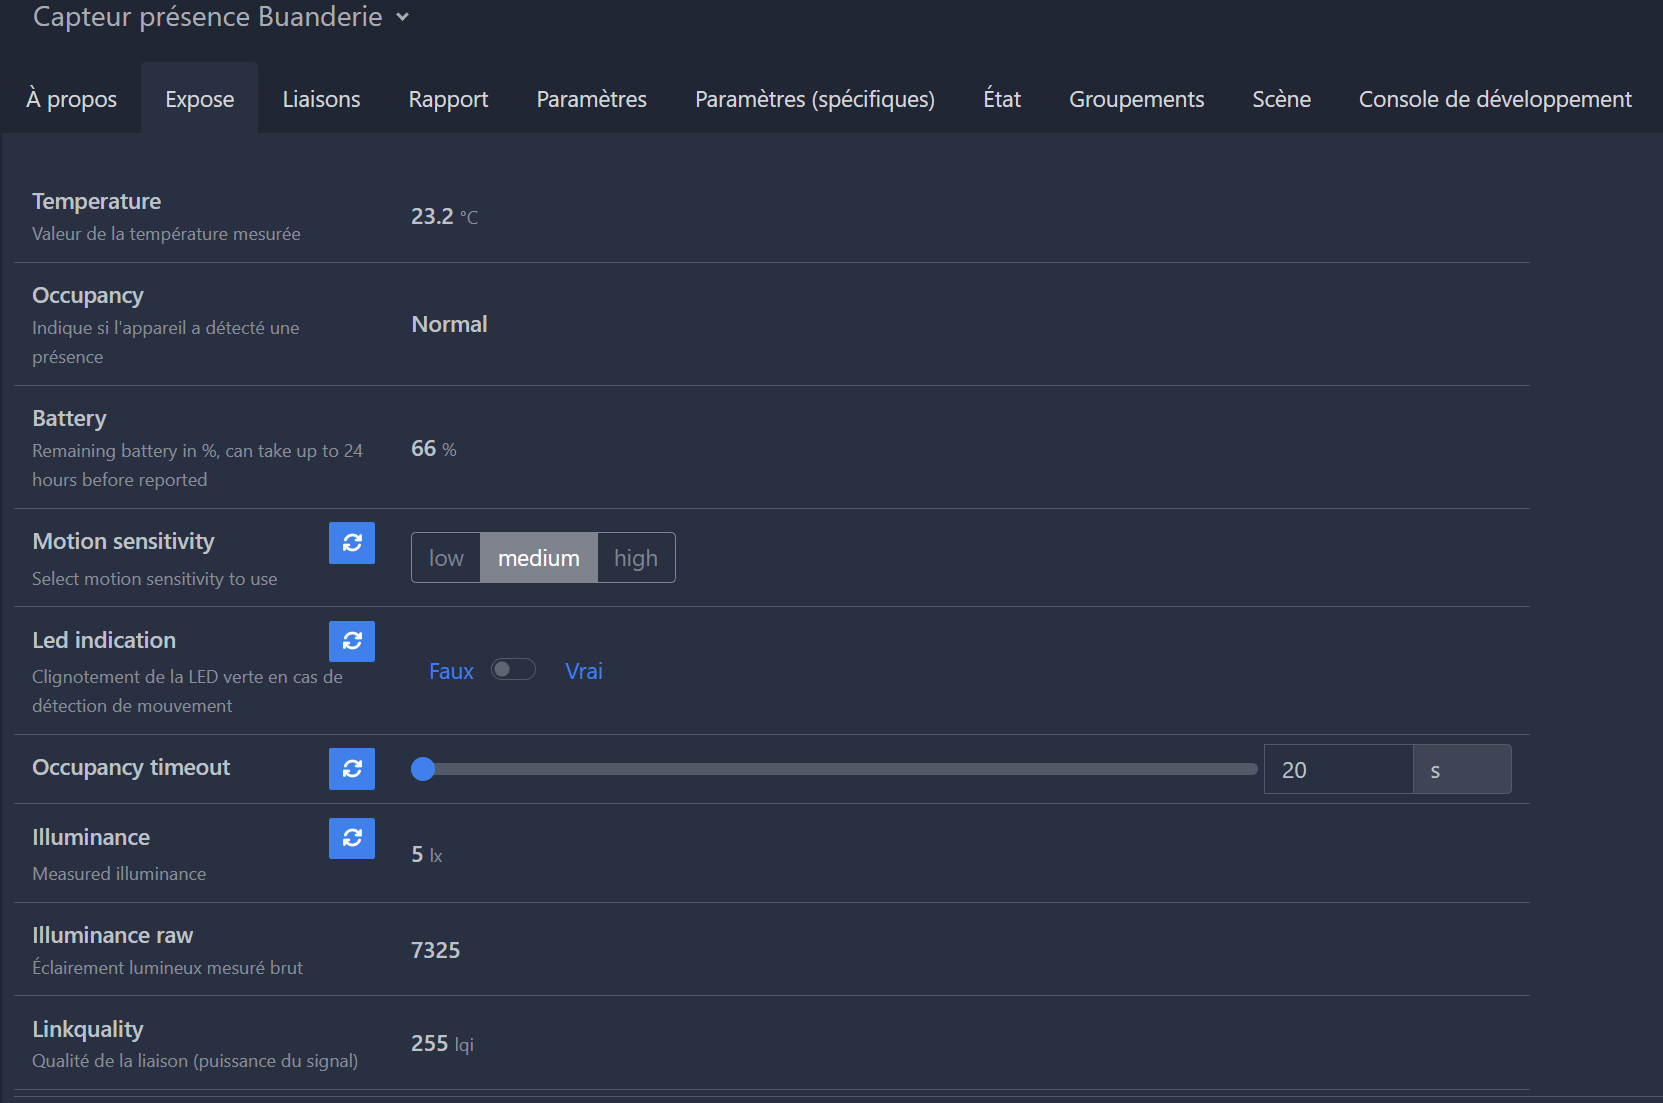
Task: Click the text 'Éclairement lumineux mesuré brut'
Action: 167,968
